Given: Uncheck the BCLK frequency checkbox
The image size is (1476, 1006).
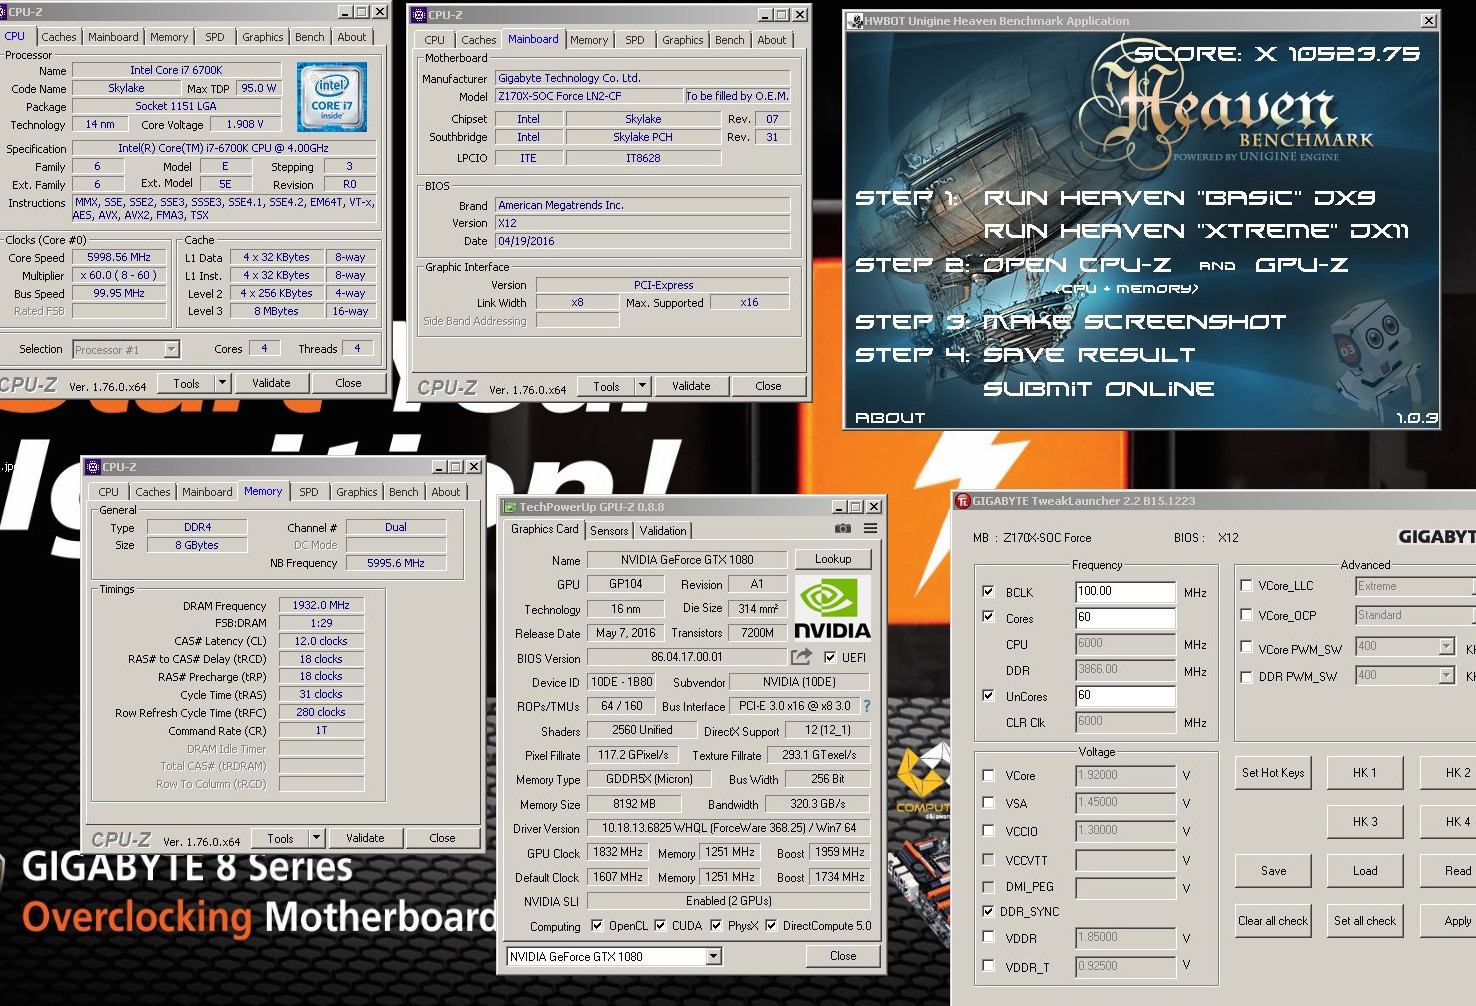Looking at the screenshot, I should coord(988,592).
